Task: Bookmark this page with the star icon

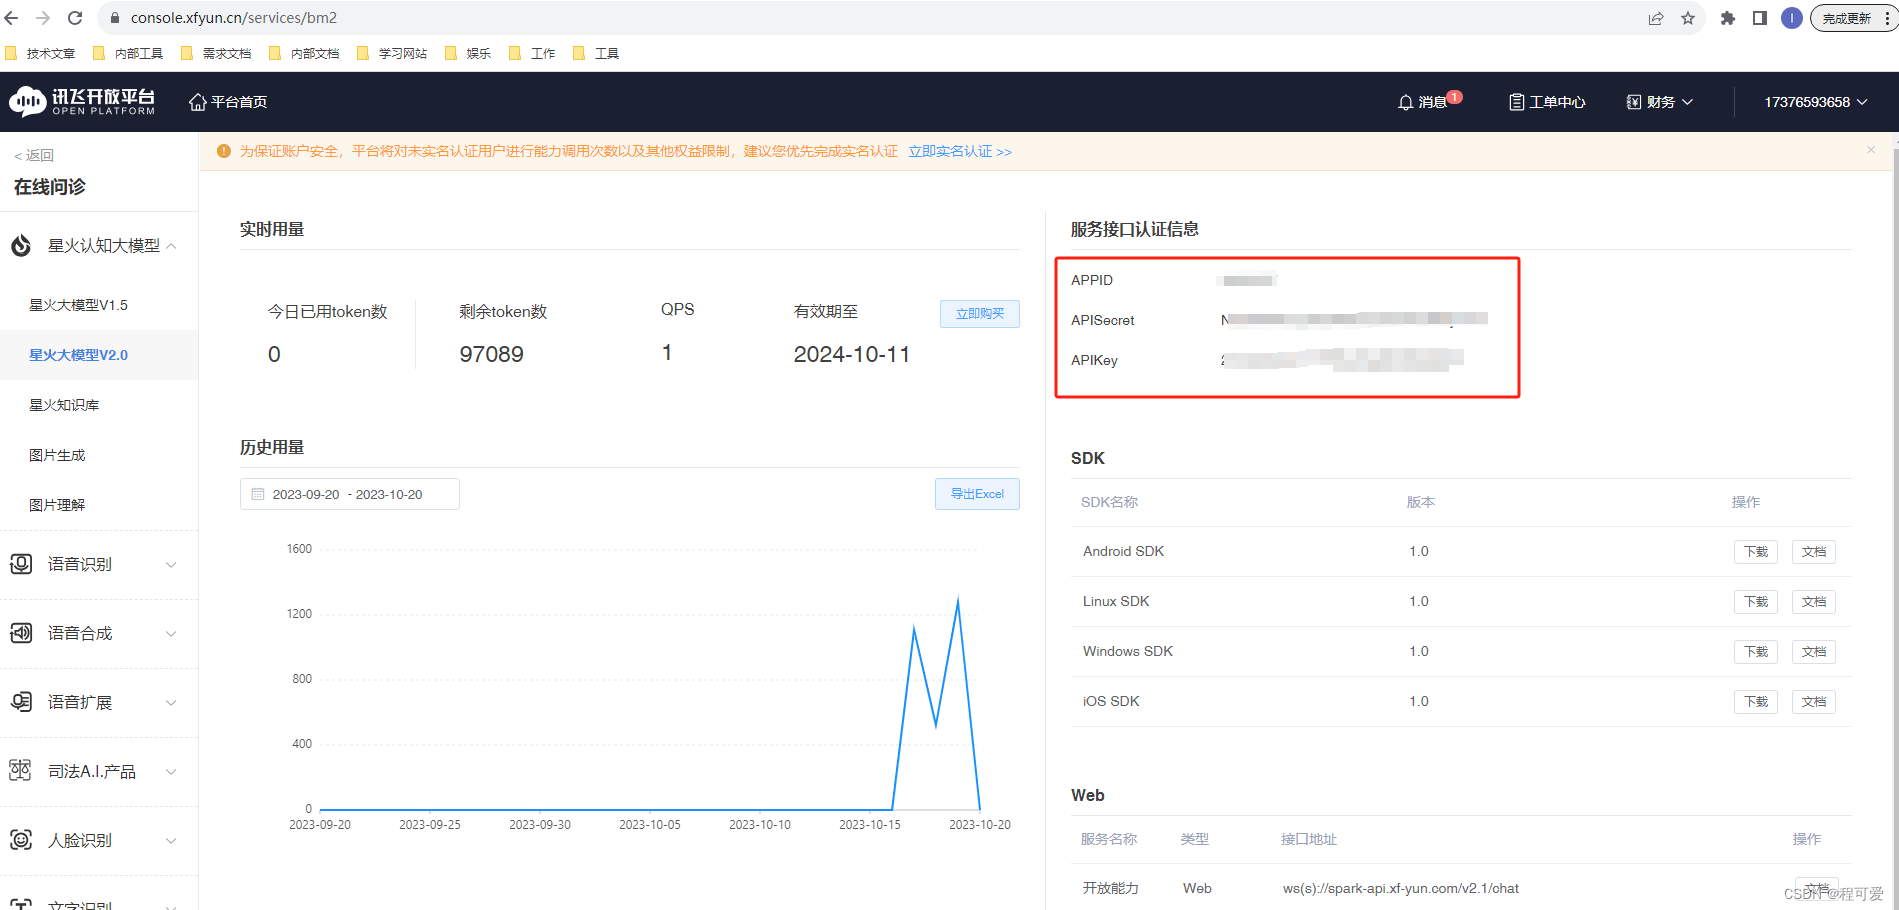Action: pyautogui.click(x=1688, y=18)
